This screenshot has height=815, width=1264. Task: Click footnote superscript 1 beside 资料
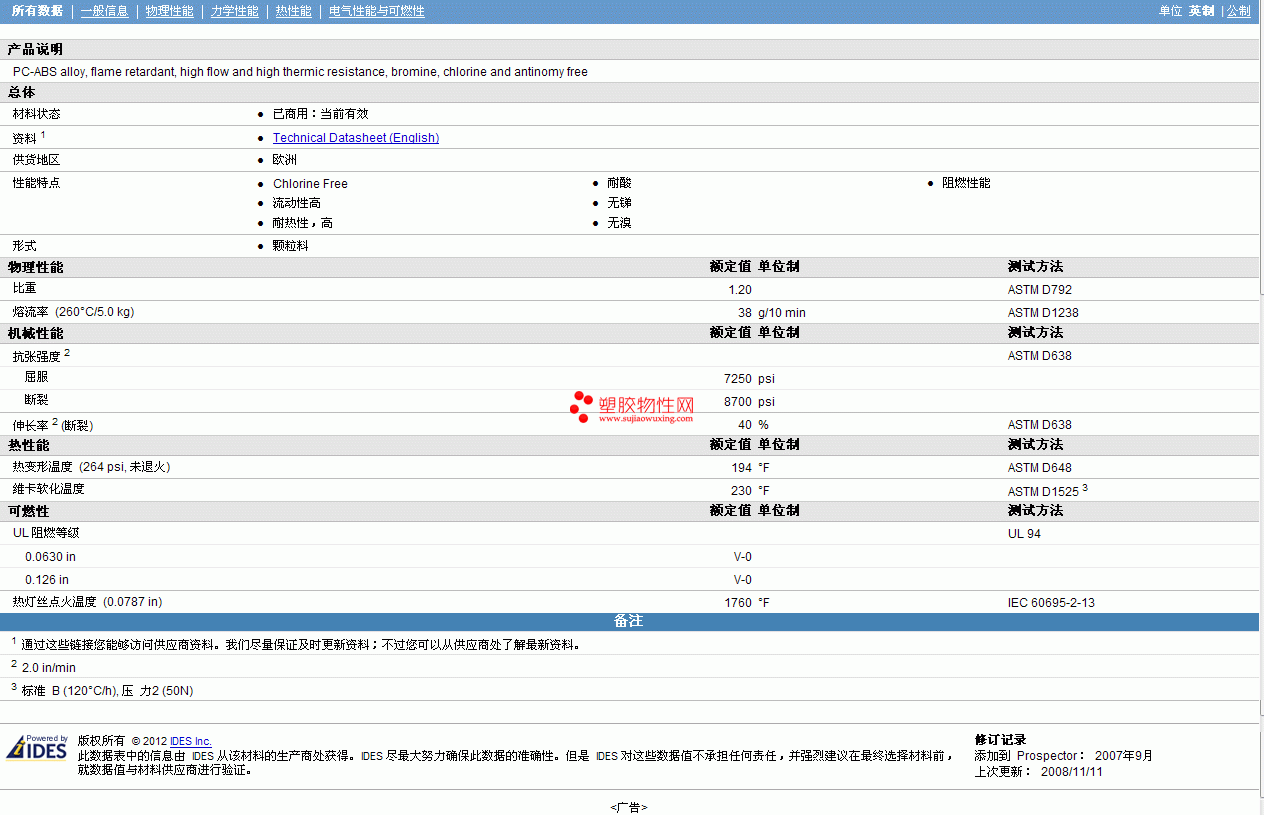(x=43, y=134)
